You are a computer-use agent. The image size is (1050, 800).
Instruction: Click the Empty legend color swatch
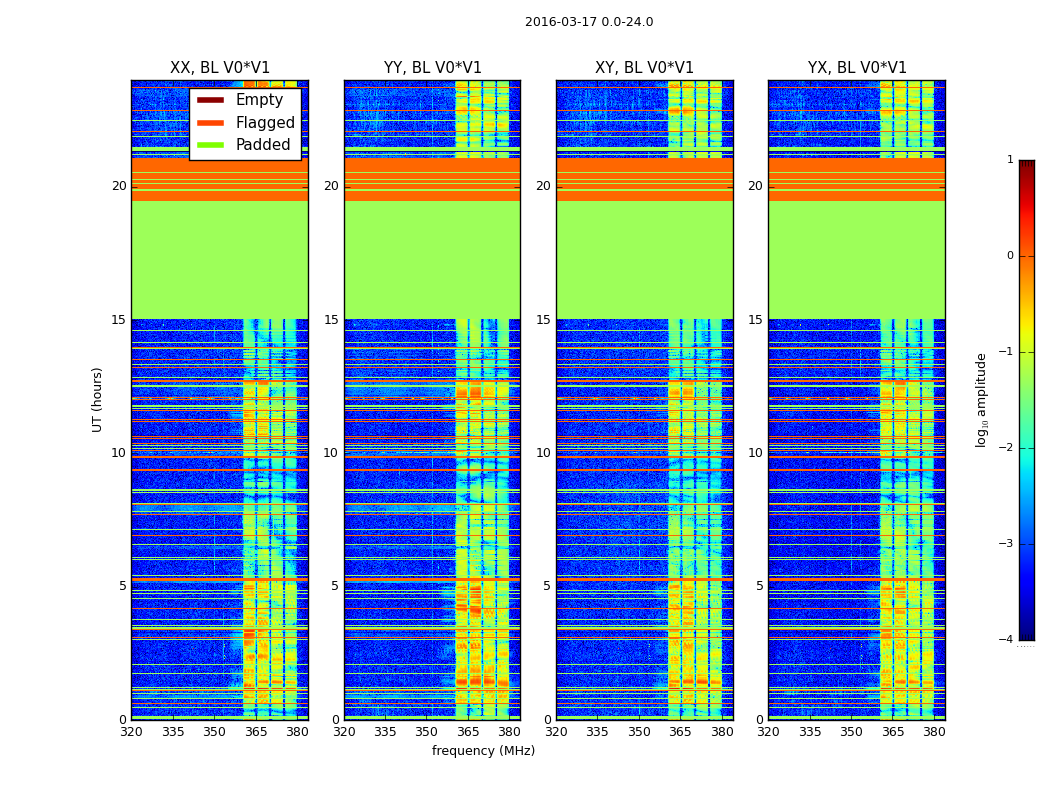(x=210, y=100)
